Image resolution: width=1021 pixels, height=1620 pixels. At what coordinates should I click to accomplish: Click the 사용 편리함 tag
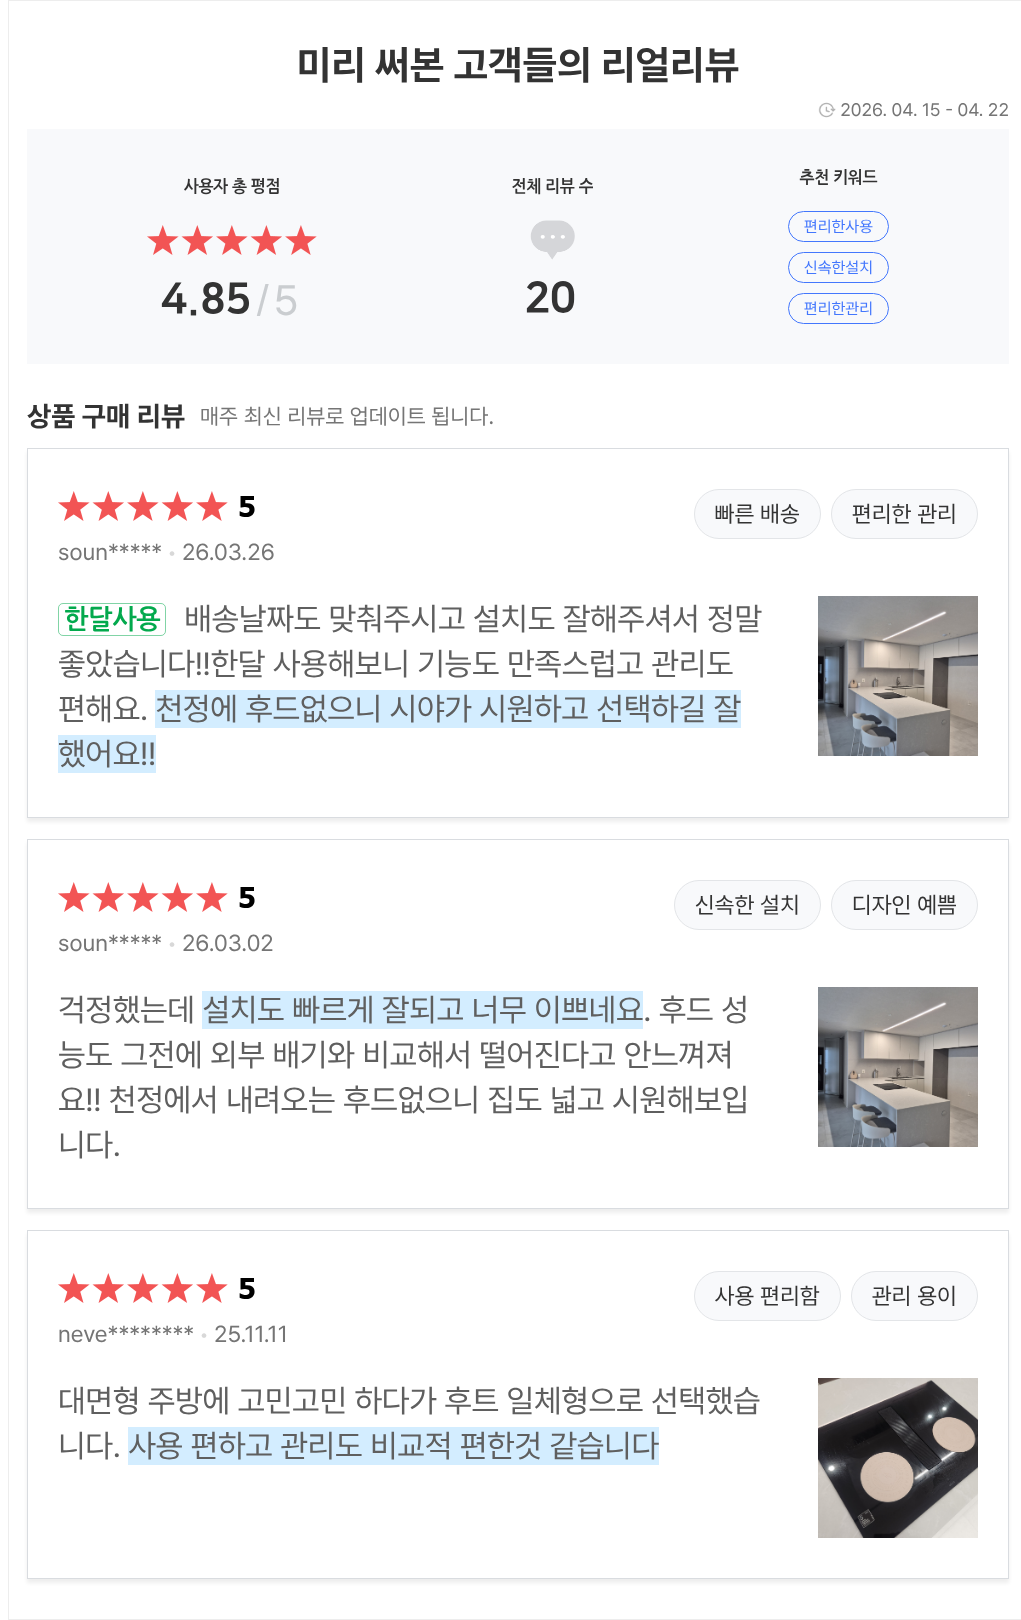[x=767, y=1296]
